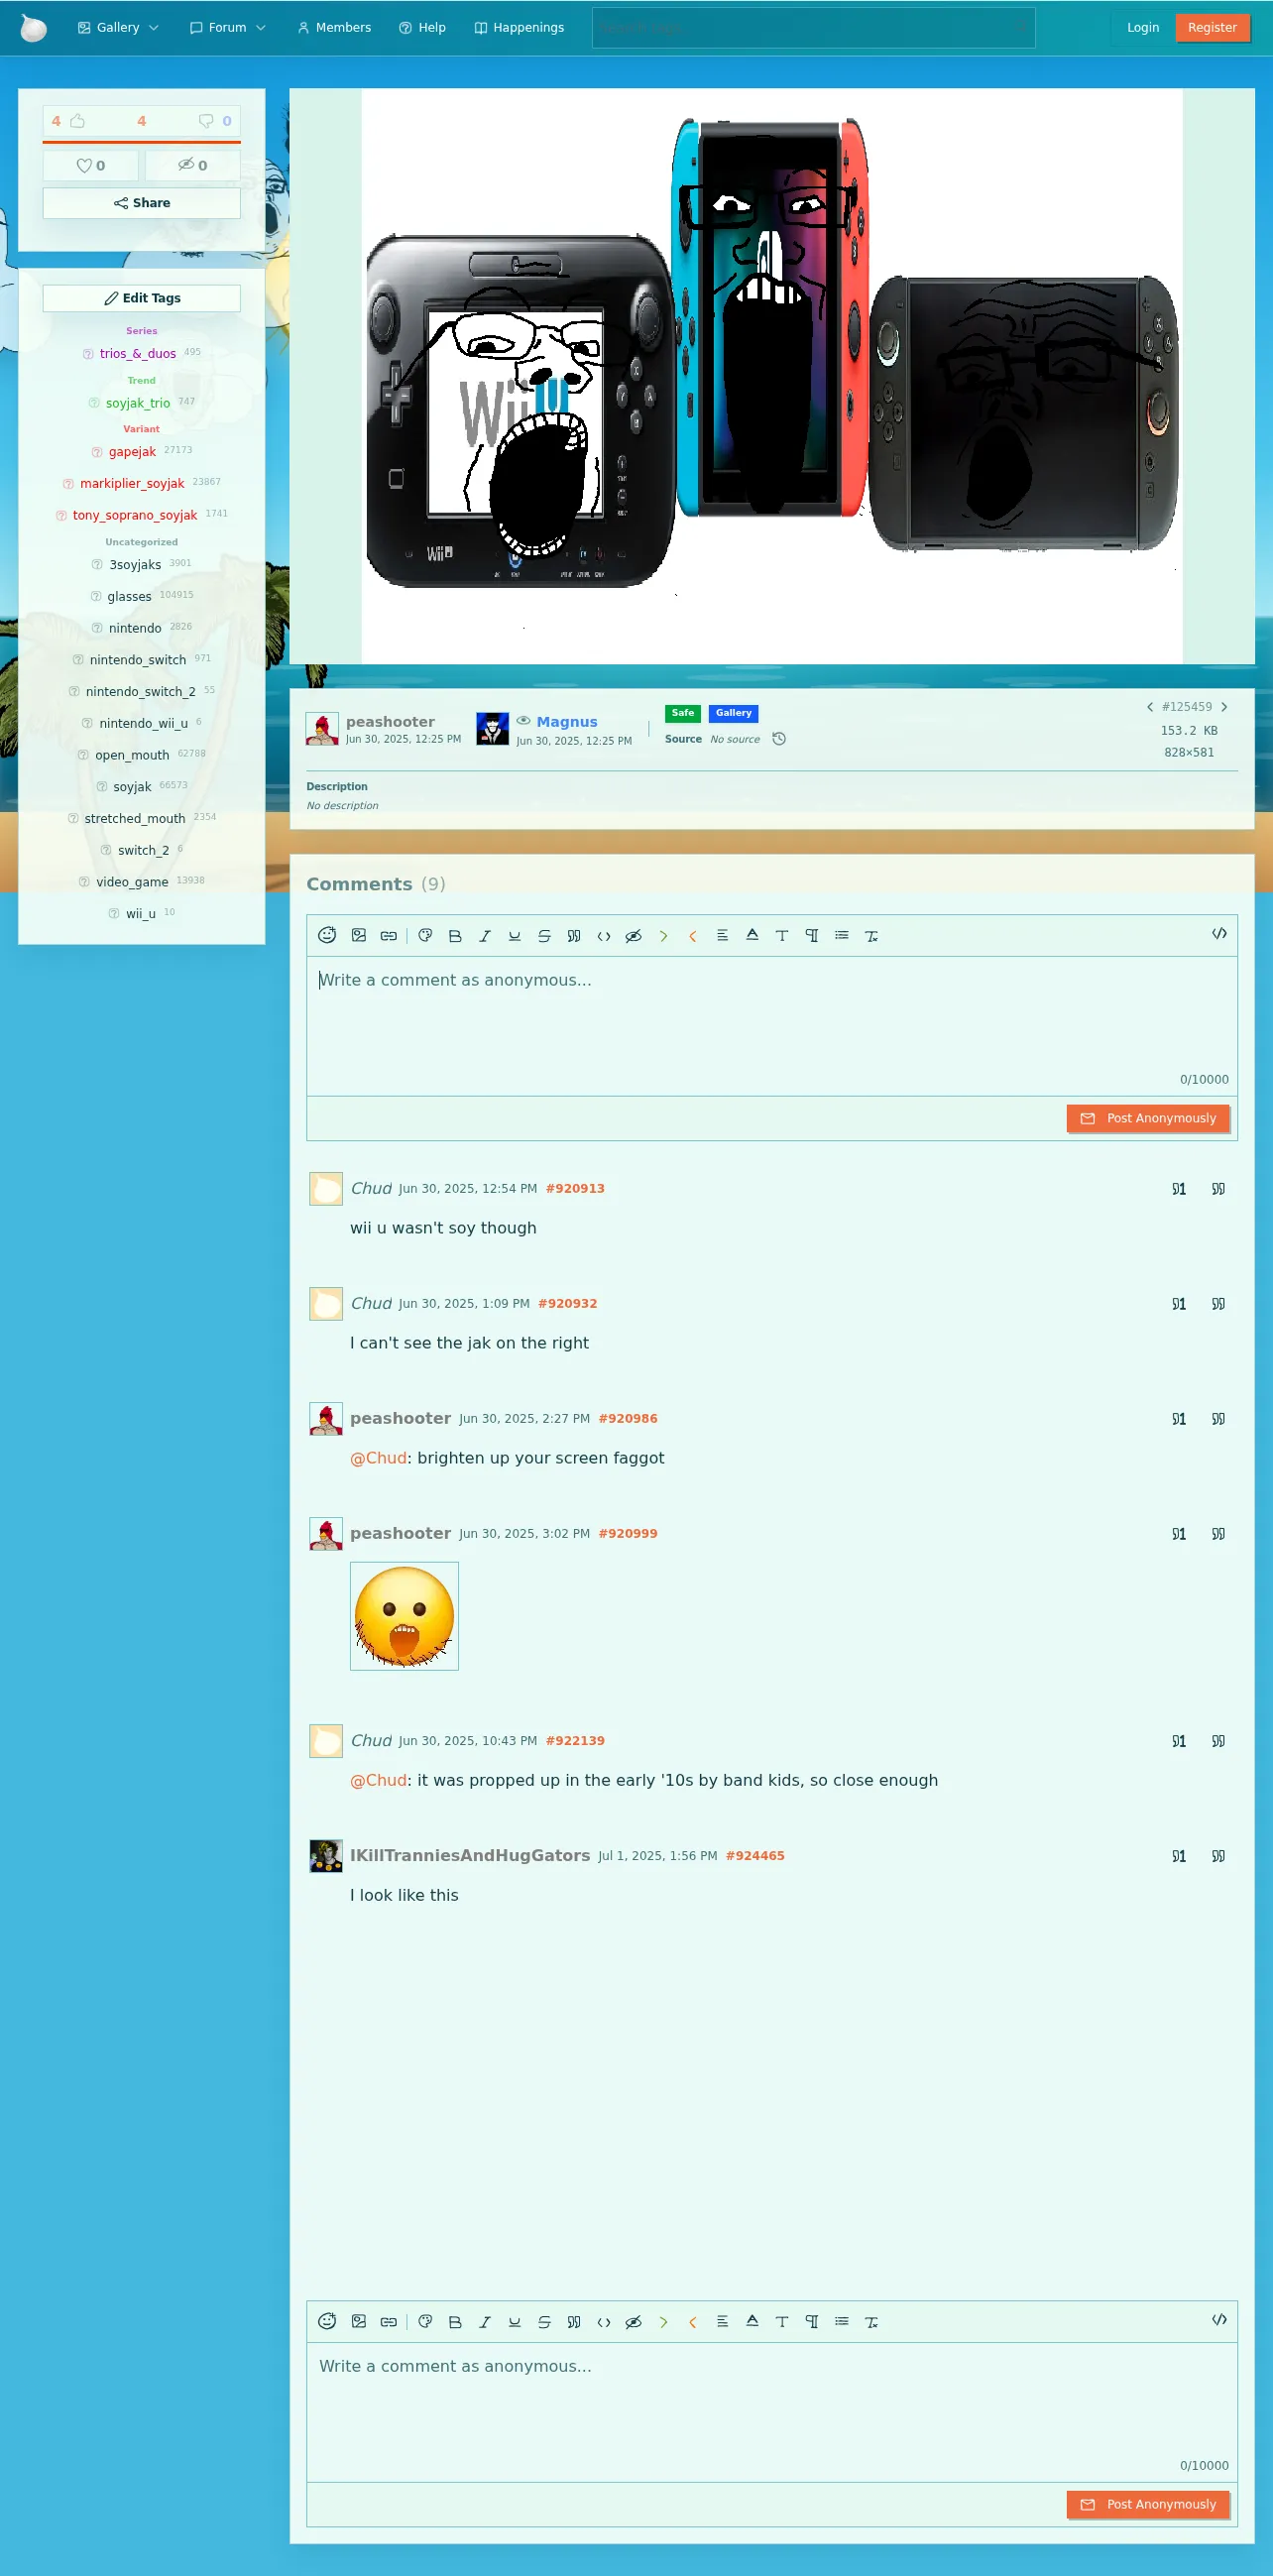The height and width of the screenshot is (2576, 1273).
Task: Favorite the post with the heart button
Action: pyautogui.click(x=91, y=165)
